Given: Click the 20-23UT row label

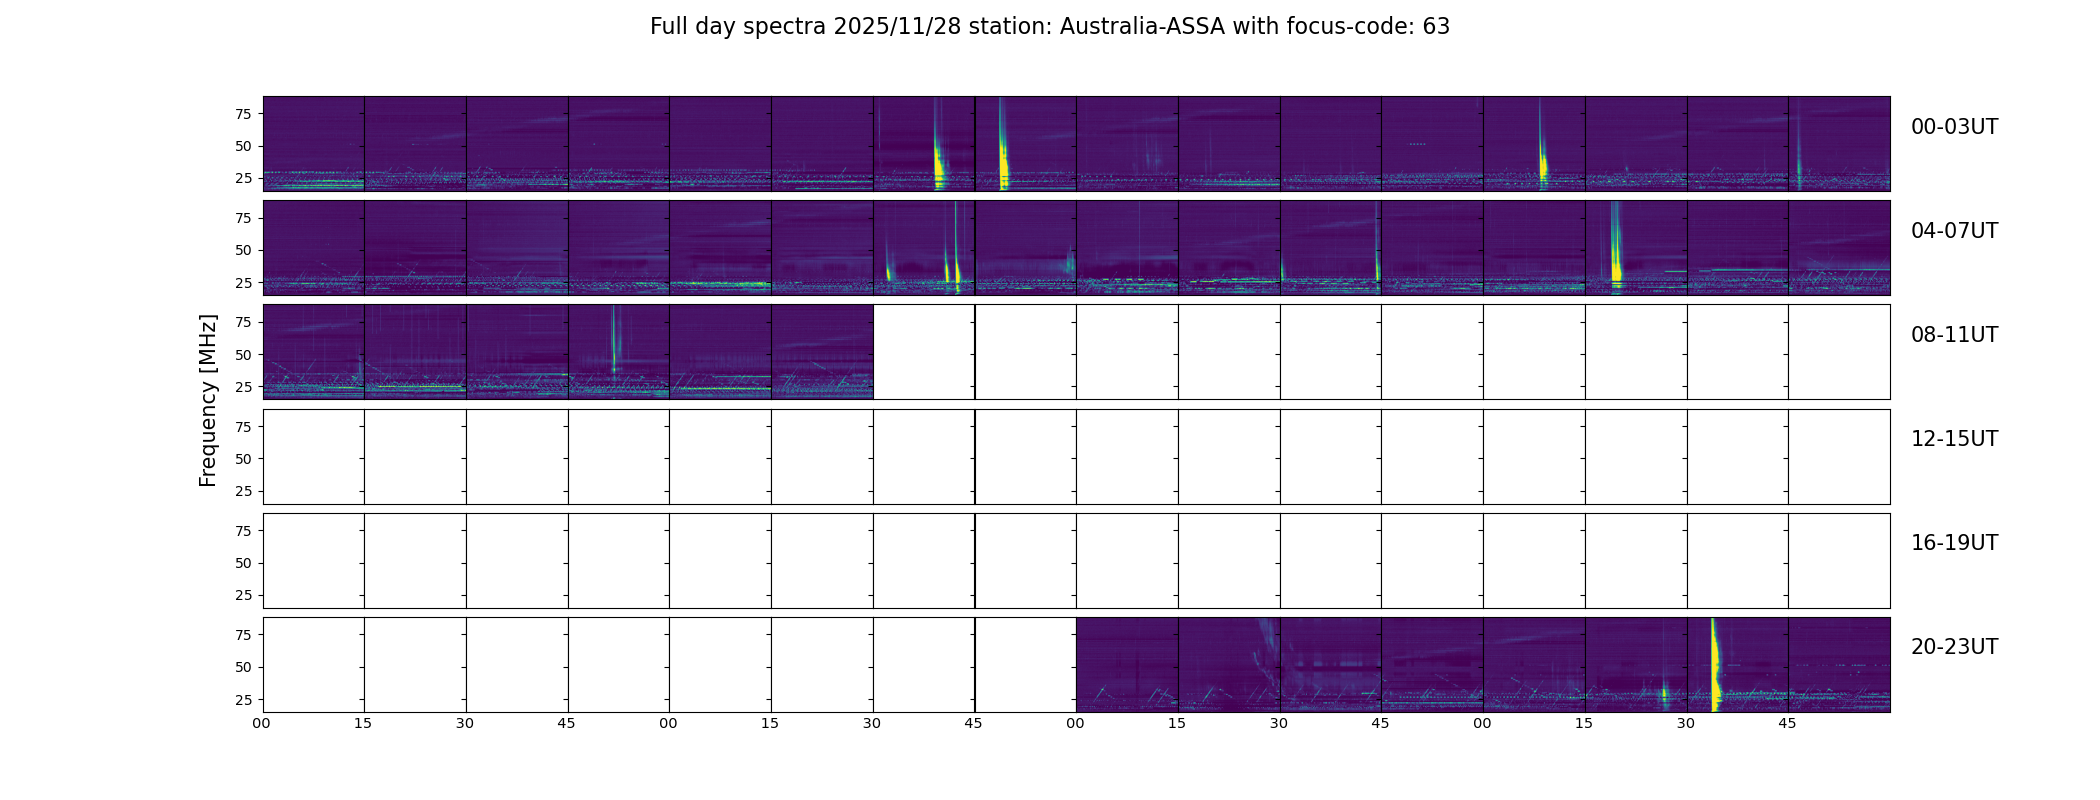Looking at the screenshot, I should click(x=1954, y=647).
